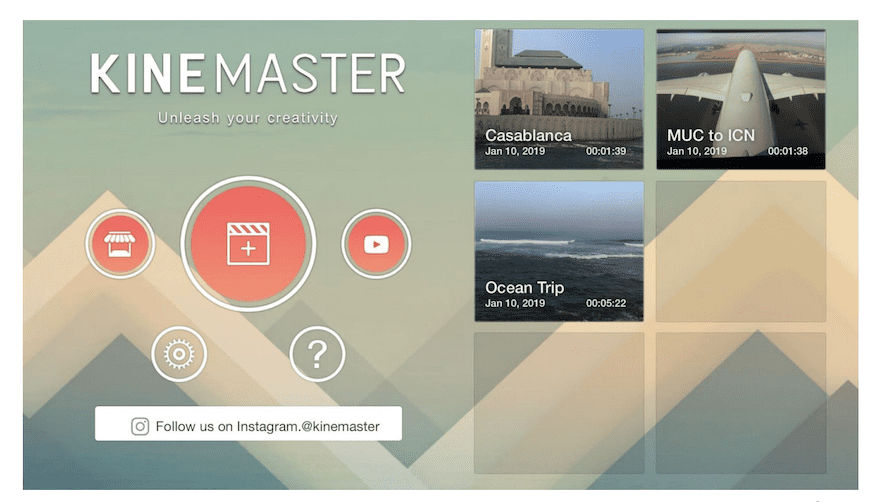Image resolution: width=880 pixels, height=502 pixels.
Task: Click the 00:05:22 duration on Ocean Trip
Action: pyautogui.click(x=606, y=303)
